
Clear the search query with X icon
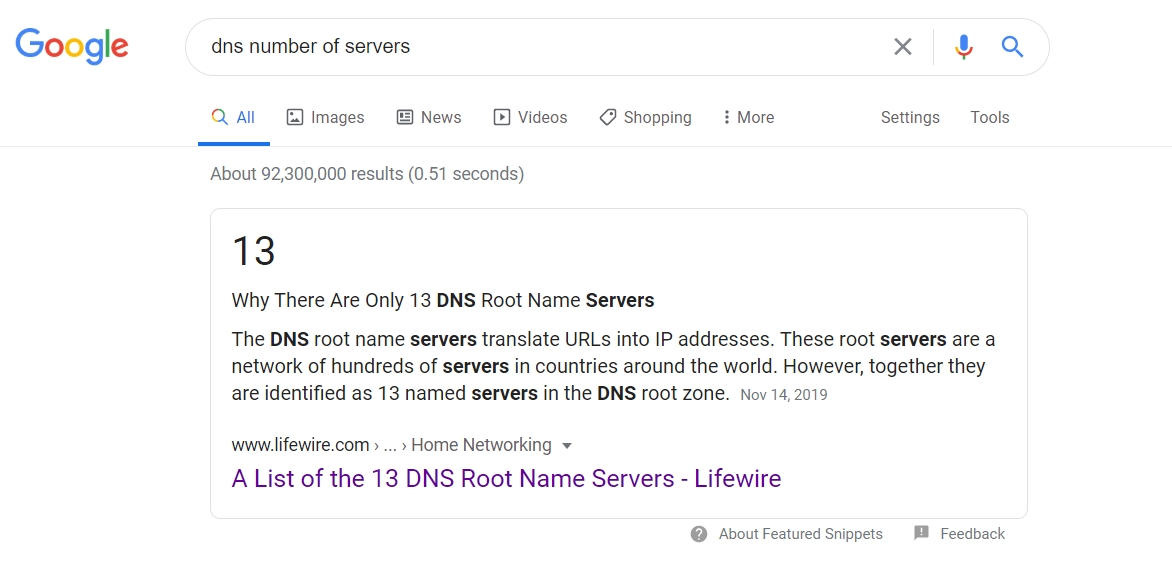click(903, 47)
